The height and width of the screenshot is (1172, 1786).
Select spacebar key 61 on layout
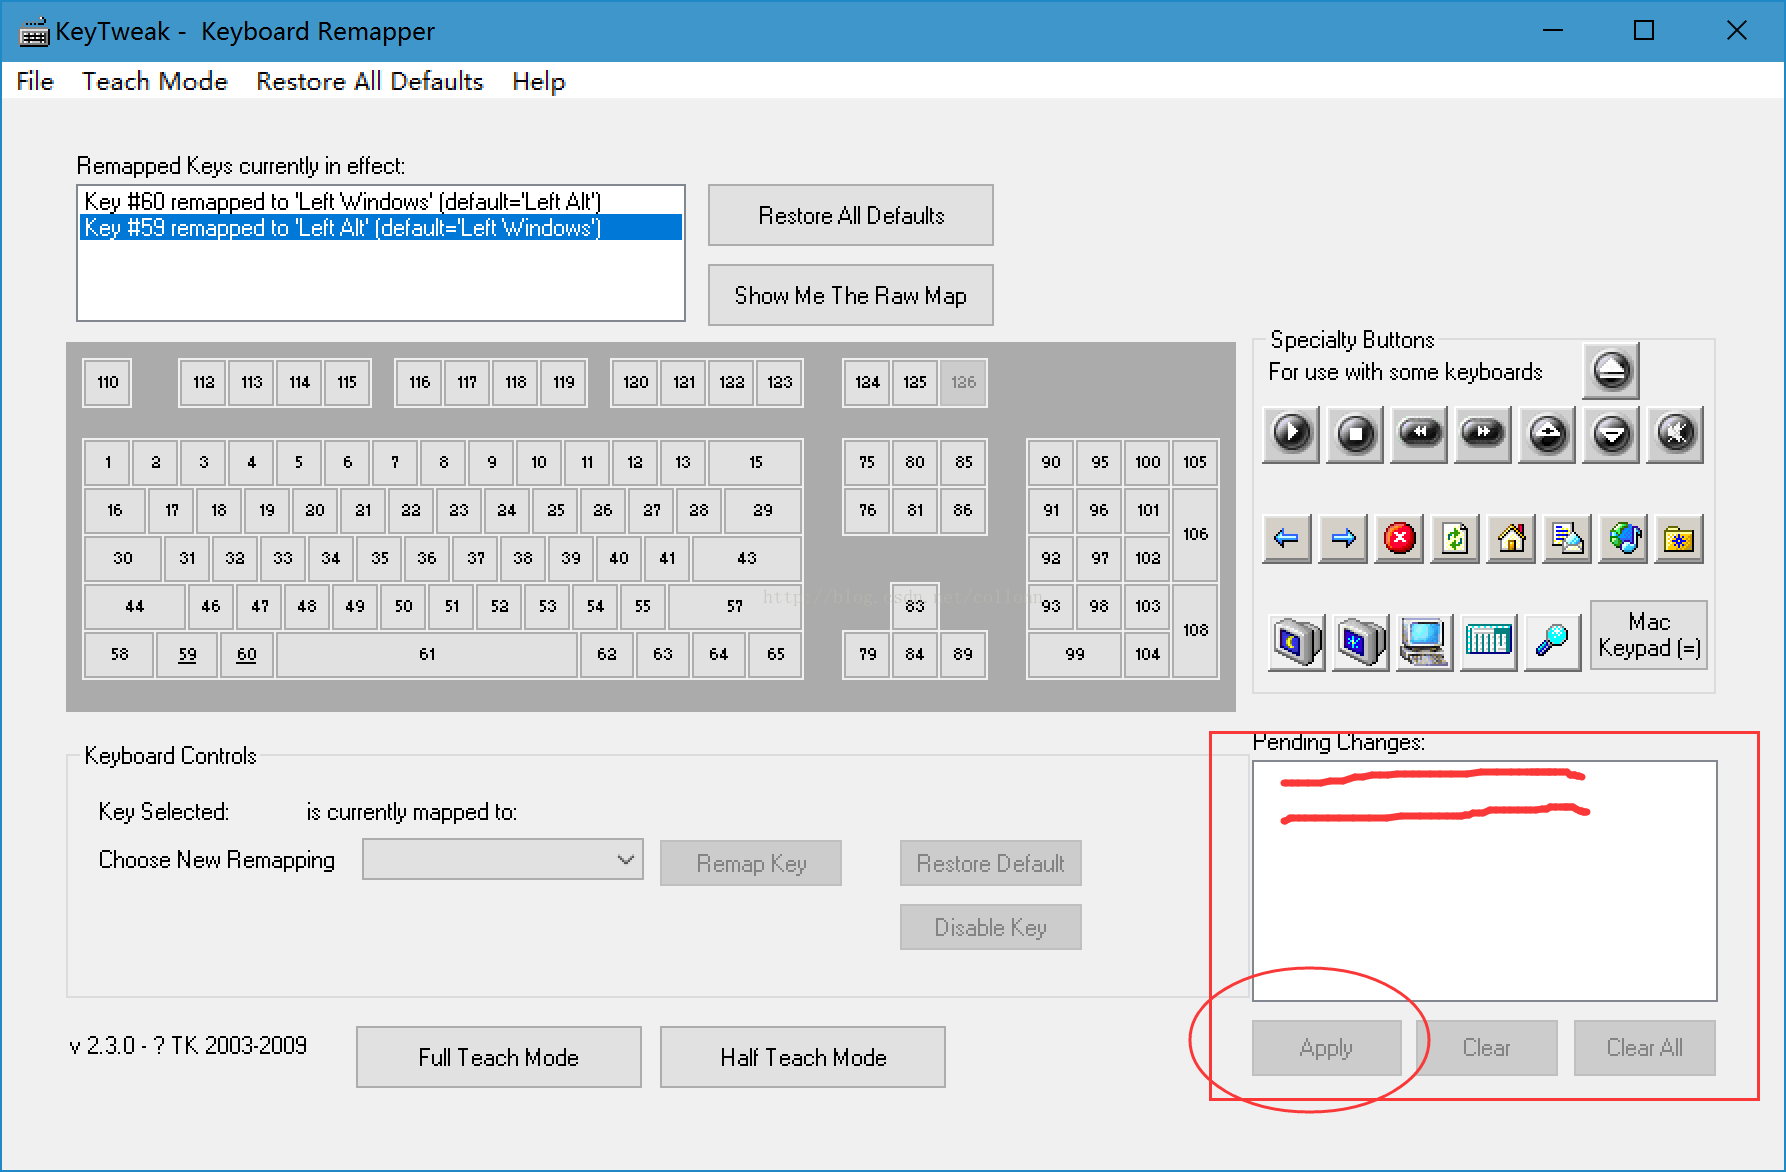(x=428, y=654)
